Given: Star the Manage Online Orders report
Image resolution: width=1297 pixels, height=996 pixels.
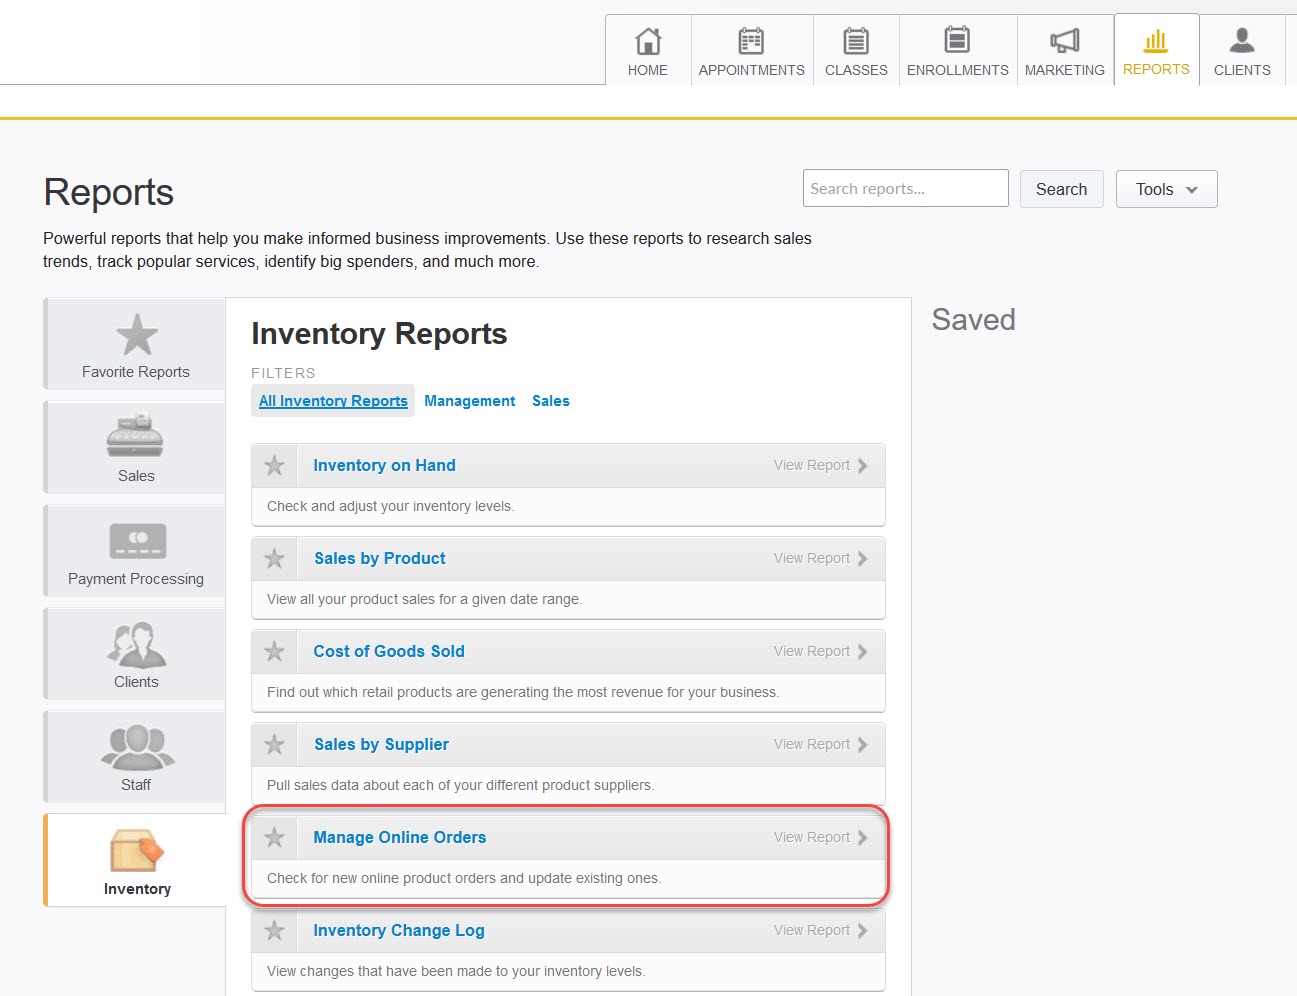Looking at the screenshot, I should coord(274,837).
